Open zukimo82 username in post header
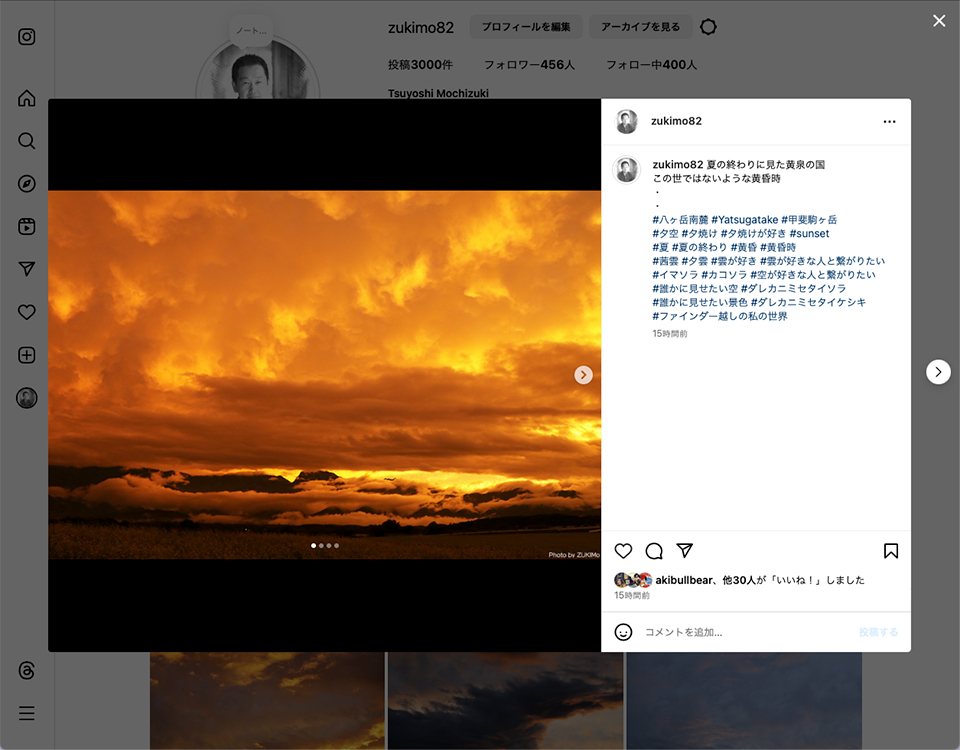Viewport: 960px width, 750px height. [676, 121]
